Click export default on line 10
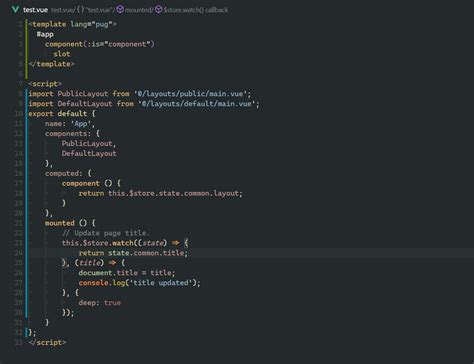 58,114
